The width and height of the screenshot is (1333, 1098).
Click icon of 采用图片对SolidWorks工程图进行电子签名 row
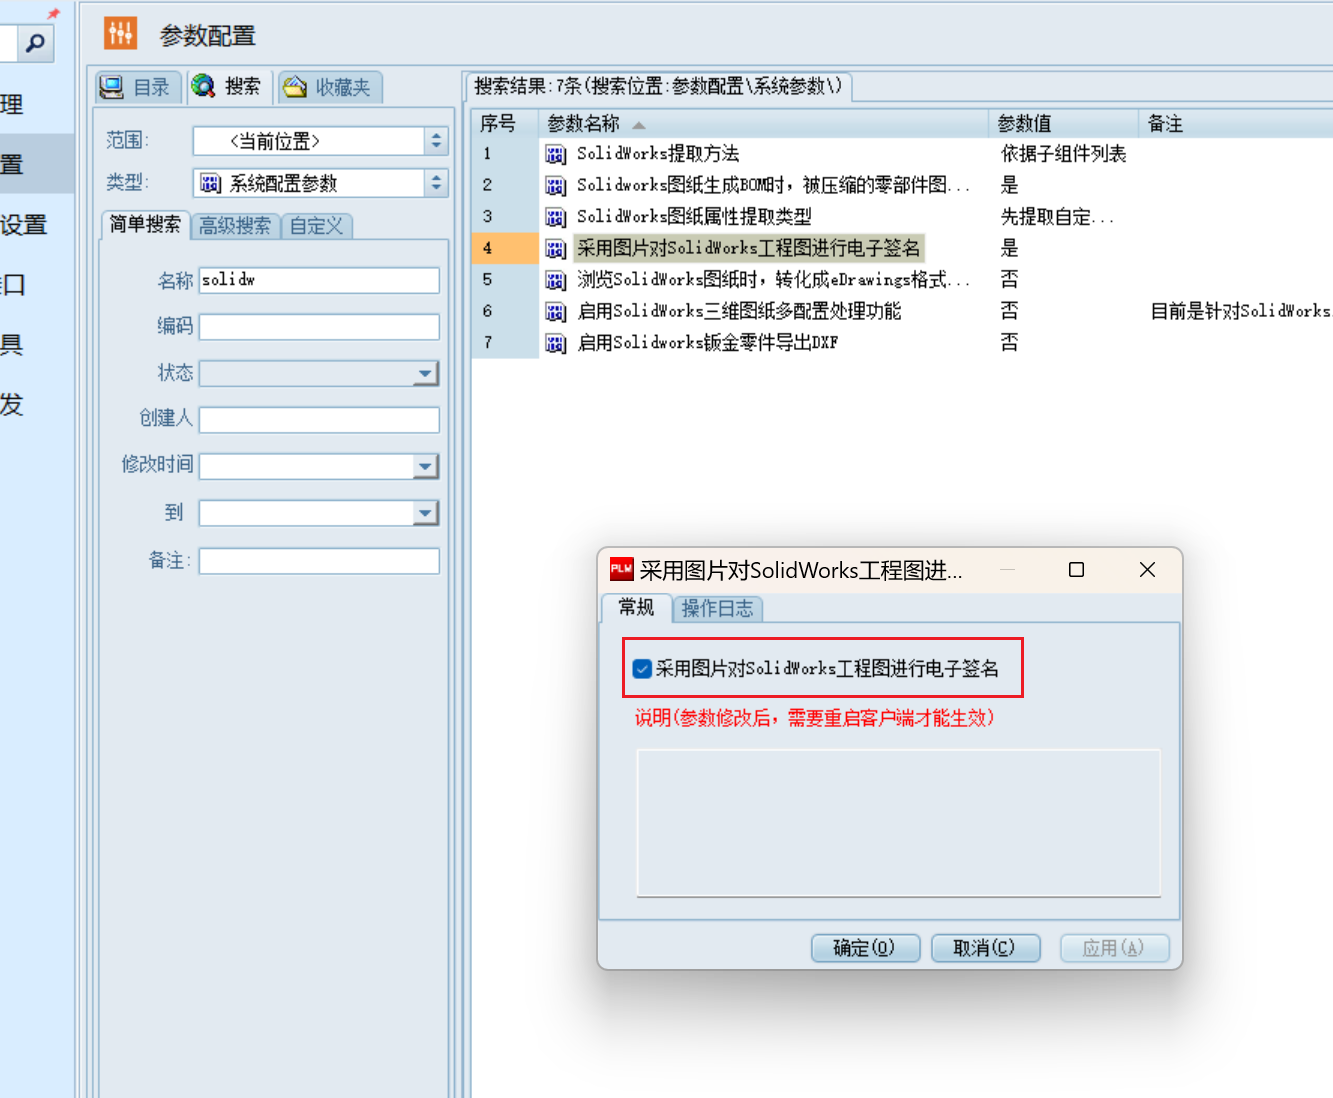click(556, 248)
